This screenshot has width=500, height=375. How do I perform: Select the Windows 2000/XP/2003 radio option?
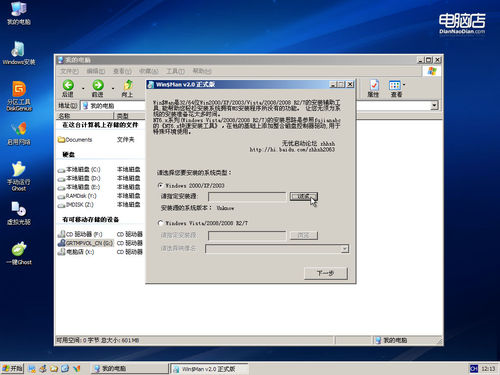[160, 185]
